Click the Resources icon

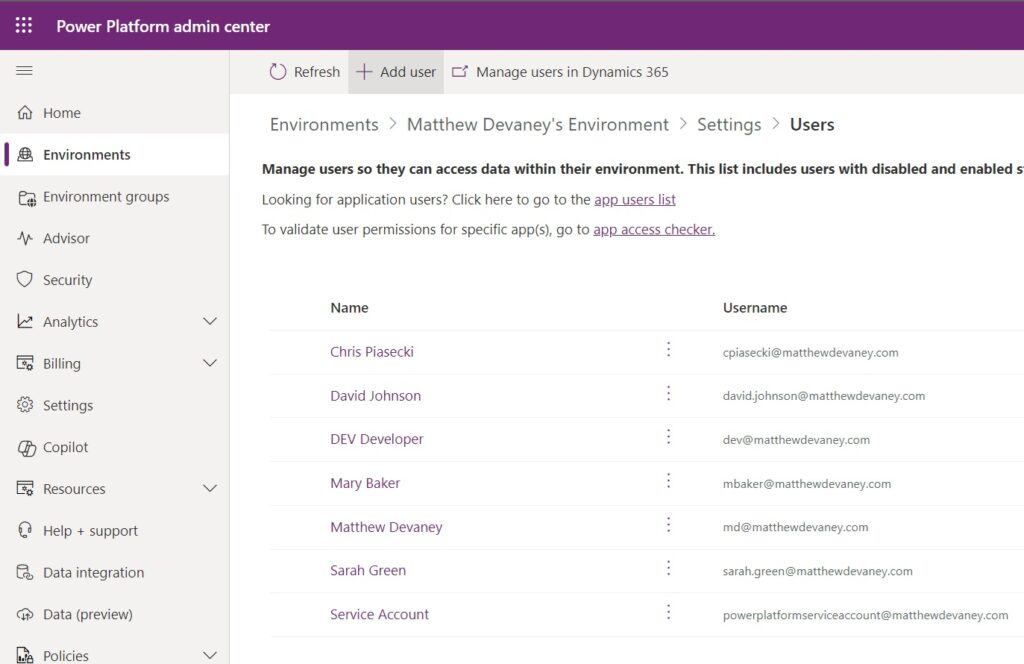coord(25,488)
